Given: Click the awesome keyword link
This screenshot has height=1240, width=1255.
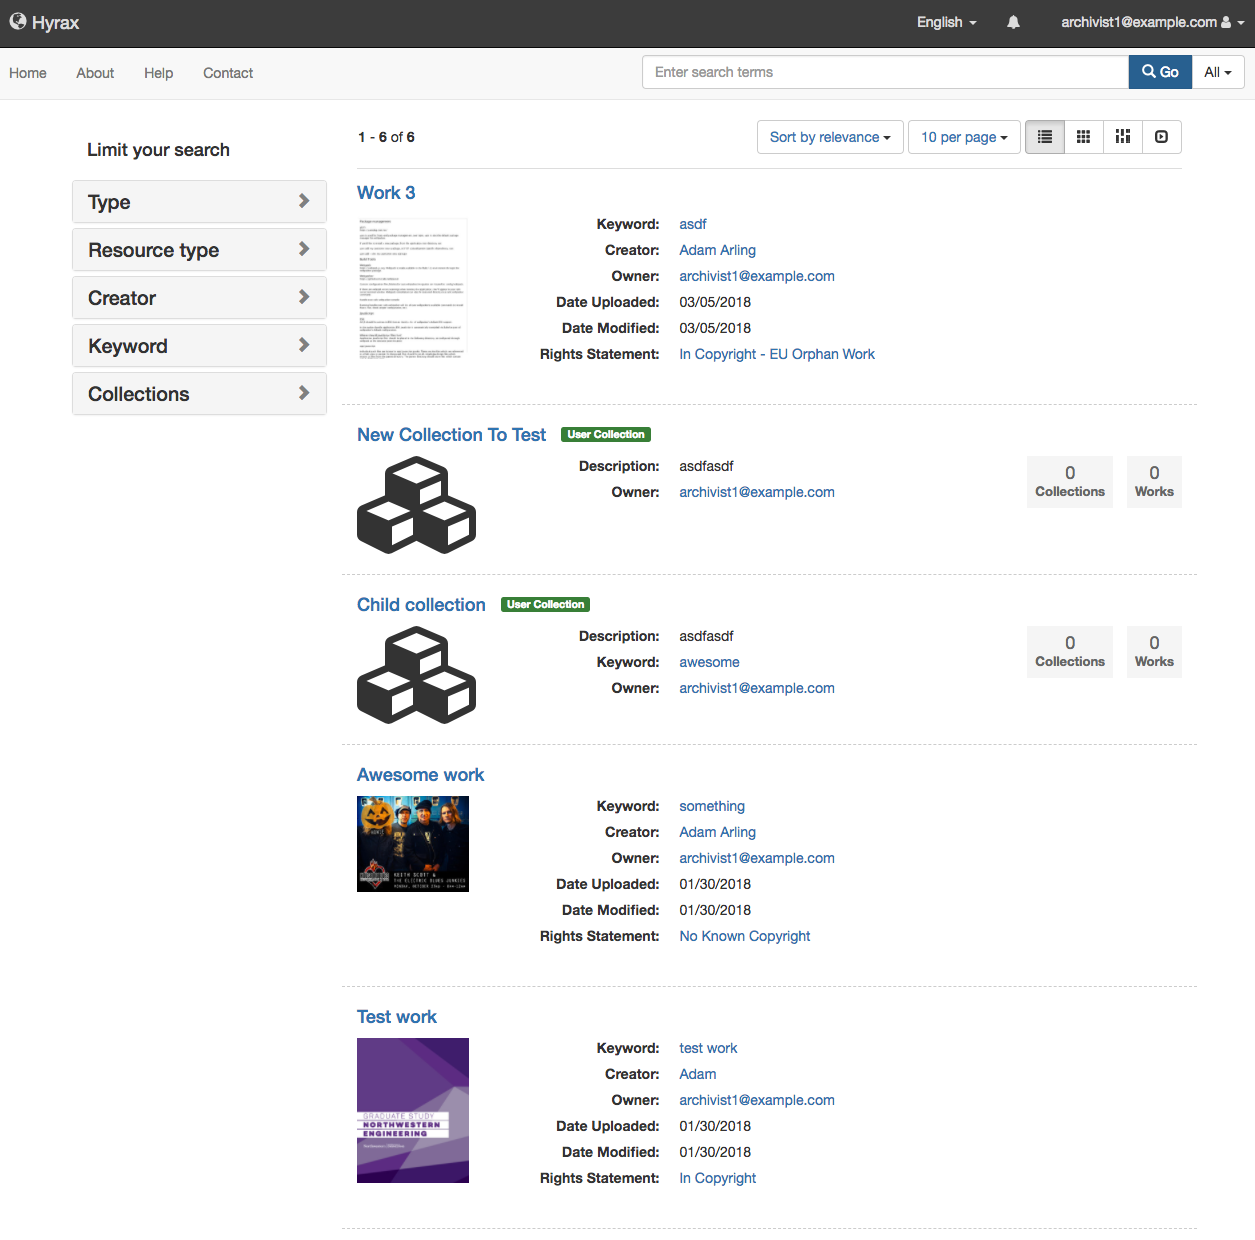Looking at the screenshot, I should point(709,662).
